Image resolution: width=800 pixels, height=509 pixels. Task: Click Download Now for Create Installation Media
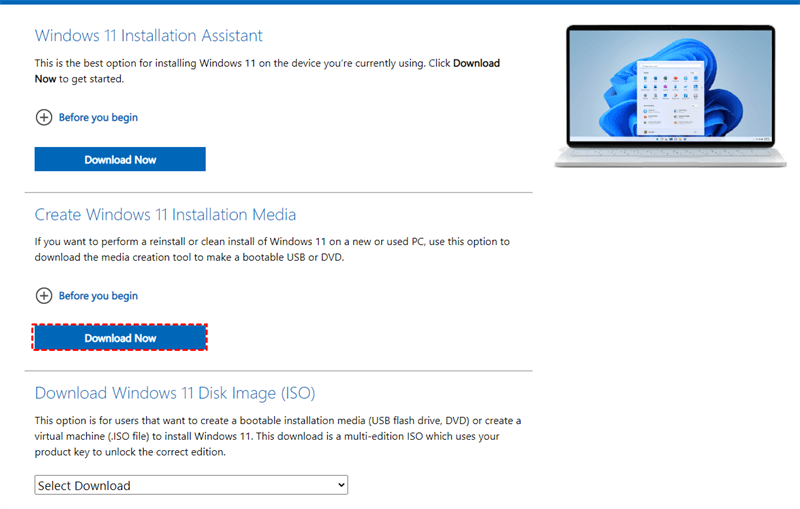tap(120, 338)
